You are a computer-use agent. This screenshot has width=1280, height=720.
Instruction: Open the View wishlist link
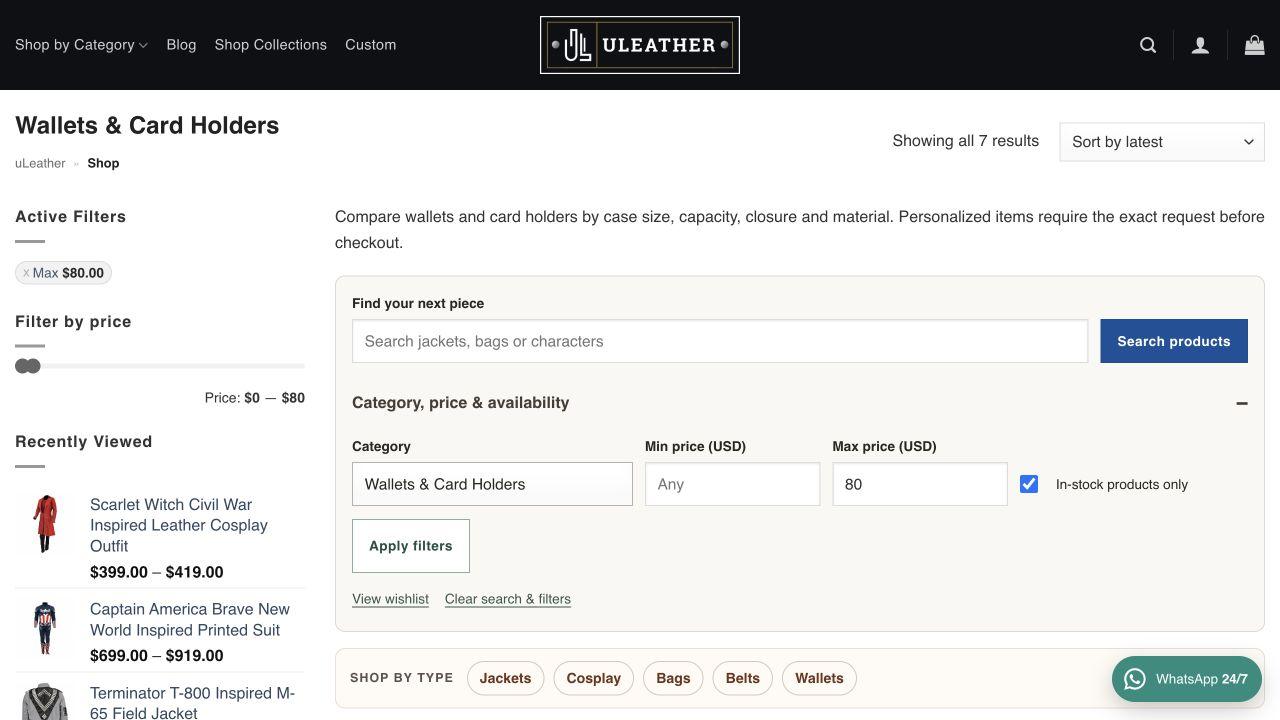(x=390, y=599)
